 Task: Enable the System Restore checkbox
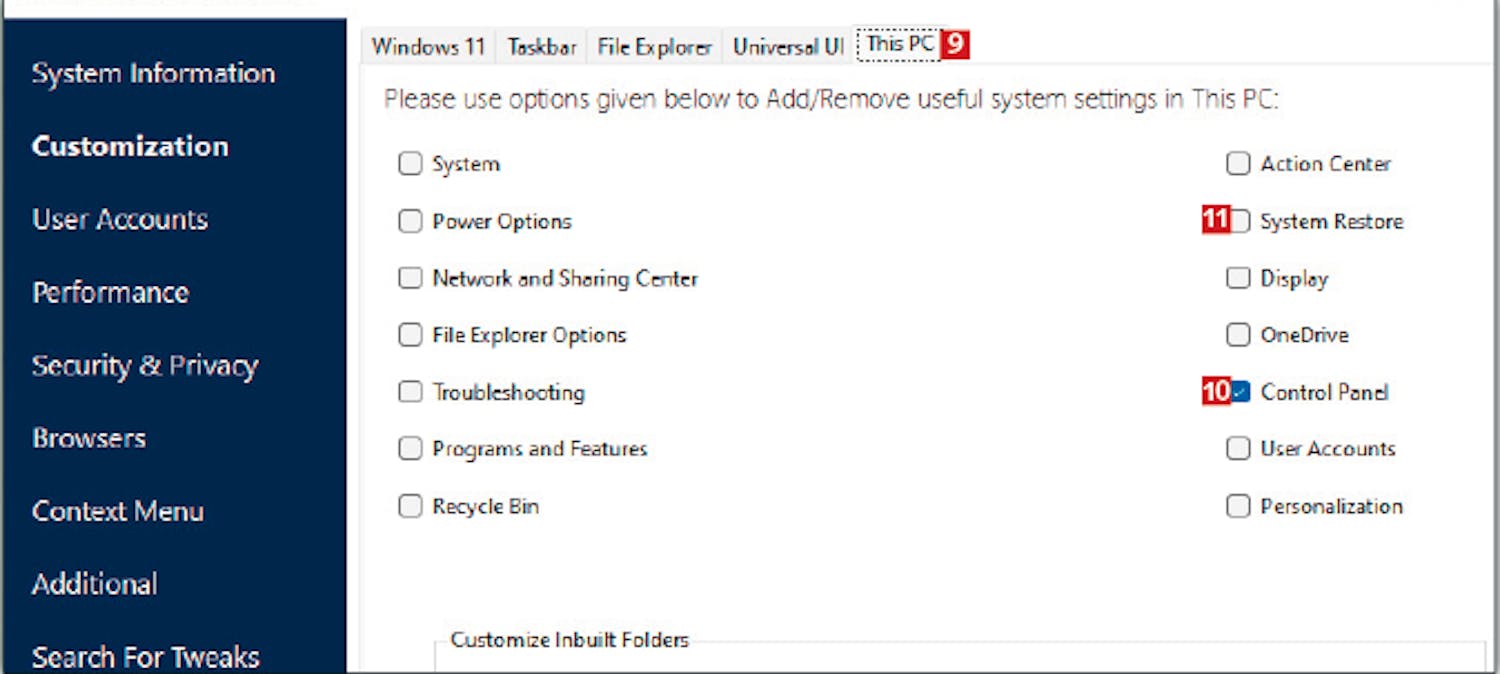[x=1240, y=221]
